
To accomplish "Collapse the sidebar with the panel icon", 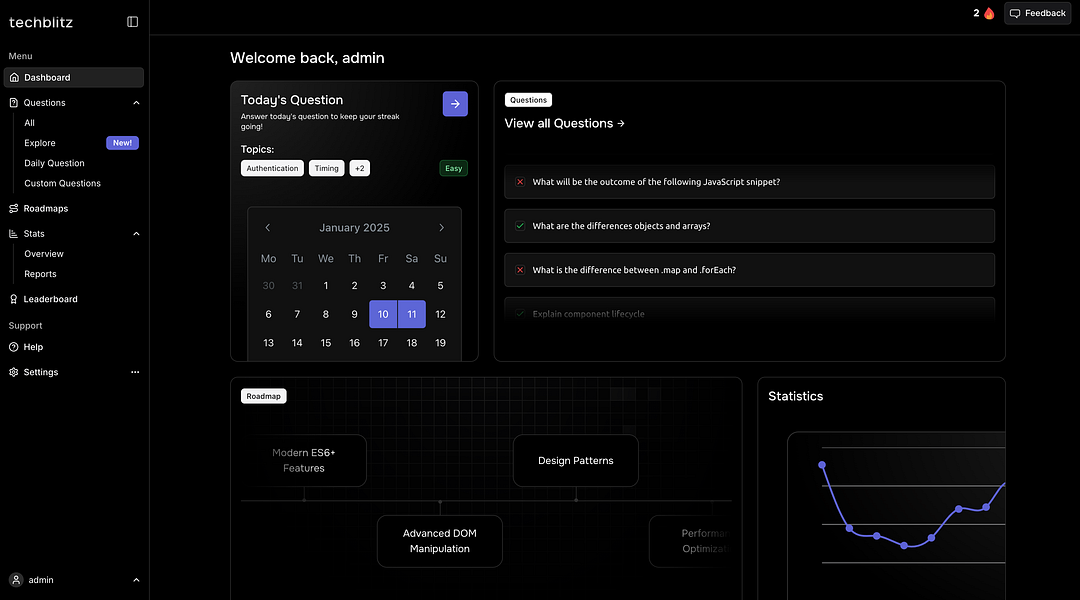I will 132,22.
